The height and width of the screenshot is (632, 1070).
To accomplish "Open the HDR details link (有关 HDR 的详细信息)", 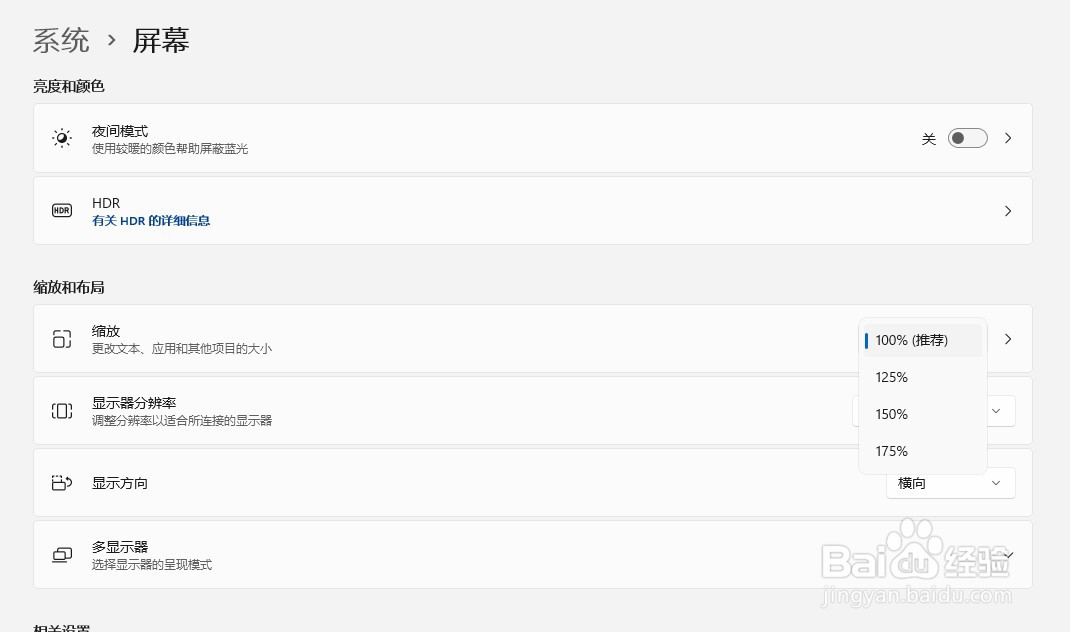I will tap(151, 220).
